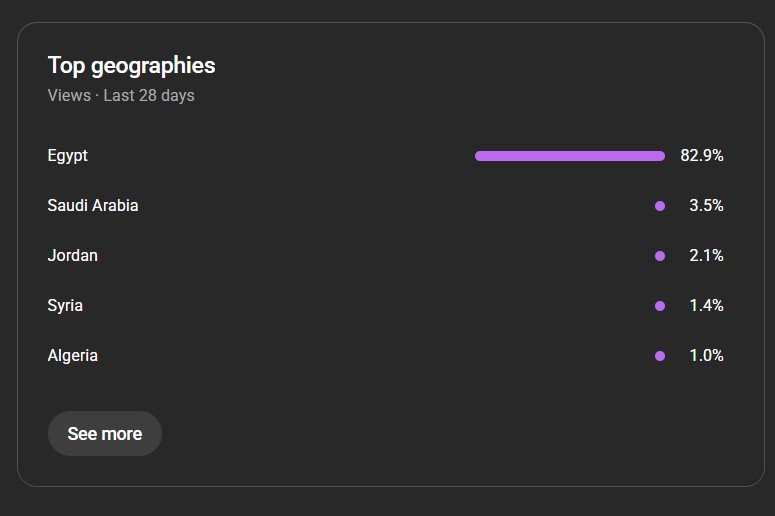
Task: Click empty card area right of See more
Action: tap(450, 434)
